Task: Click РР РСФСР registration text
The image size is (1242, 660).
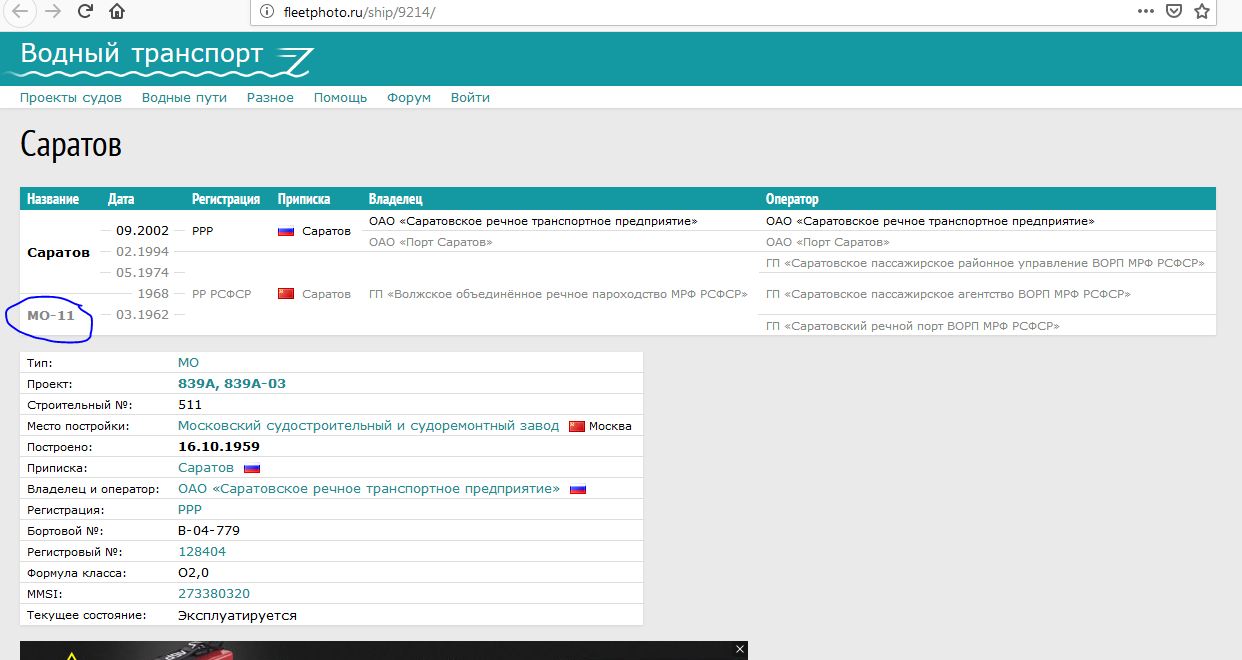Action: tap(222, 294)
